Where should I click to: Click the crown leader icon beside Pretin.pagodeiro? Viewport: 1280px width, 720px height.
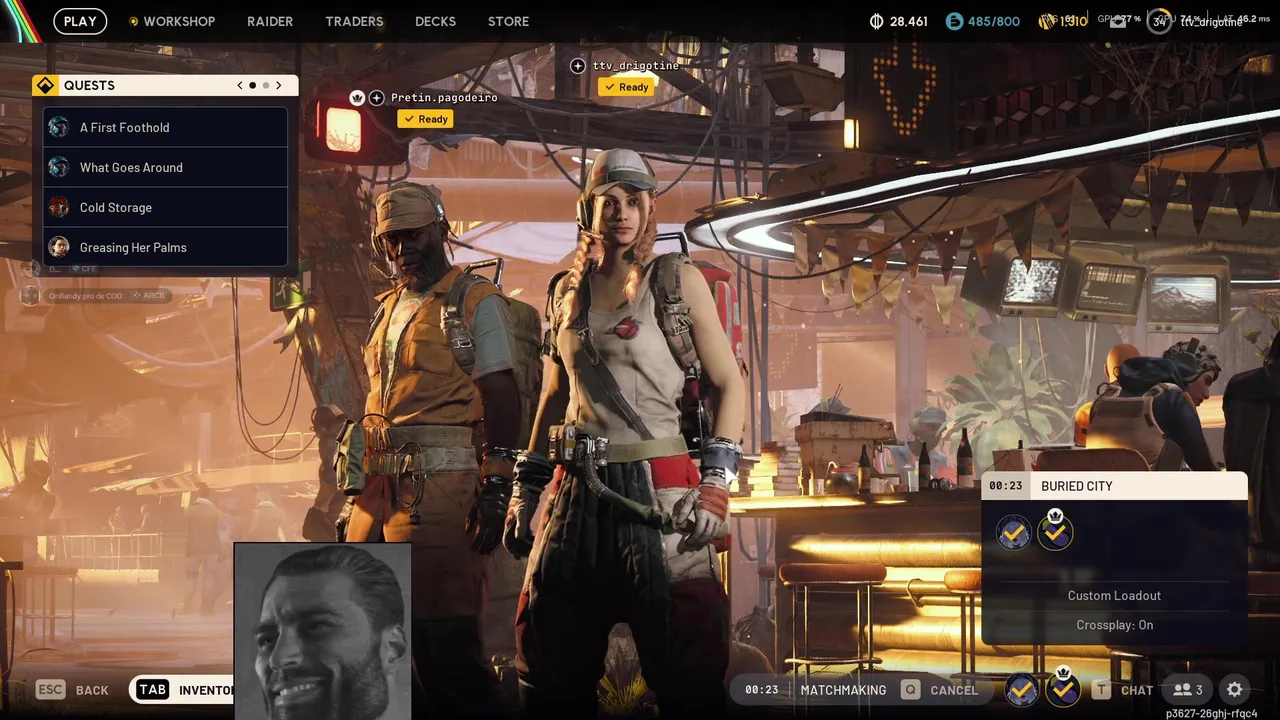pos(357,97)
